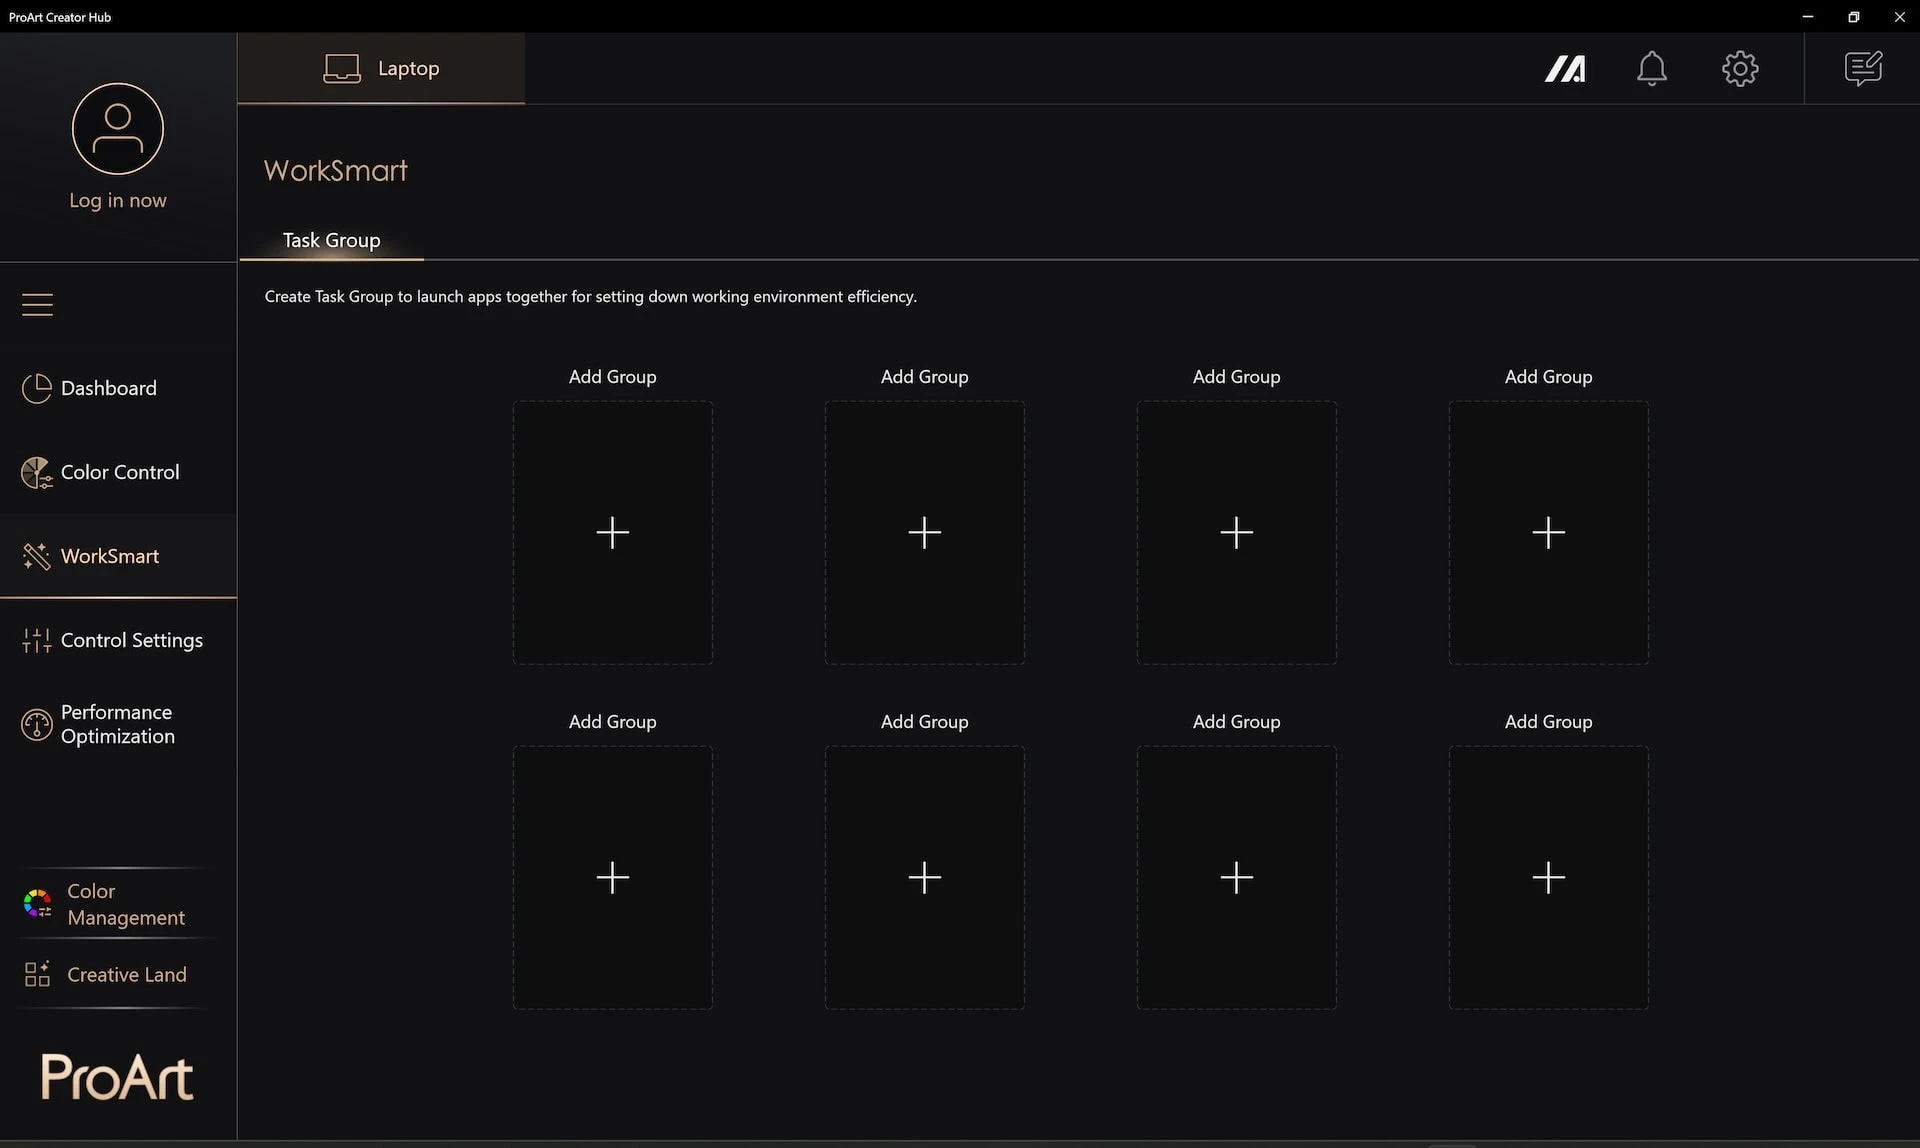1920x1148 pixels.
Task: Click plus in first top-row Add Group card
Action: point(613,532)
